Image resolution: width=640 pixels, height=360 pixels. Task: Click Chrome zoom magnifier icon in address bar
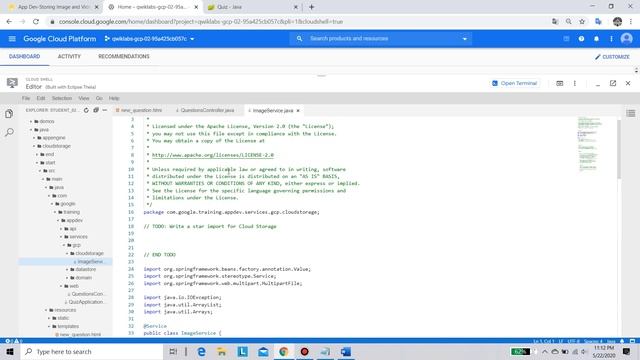[569, 22]
